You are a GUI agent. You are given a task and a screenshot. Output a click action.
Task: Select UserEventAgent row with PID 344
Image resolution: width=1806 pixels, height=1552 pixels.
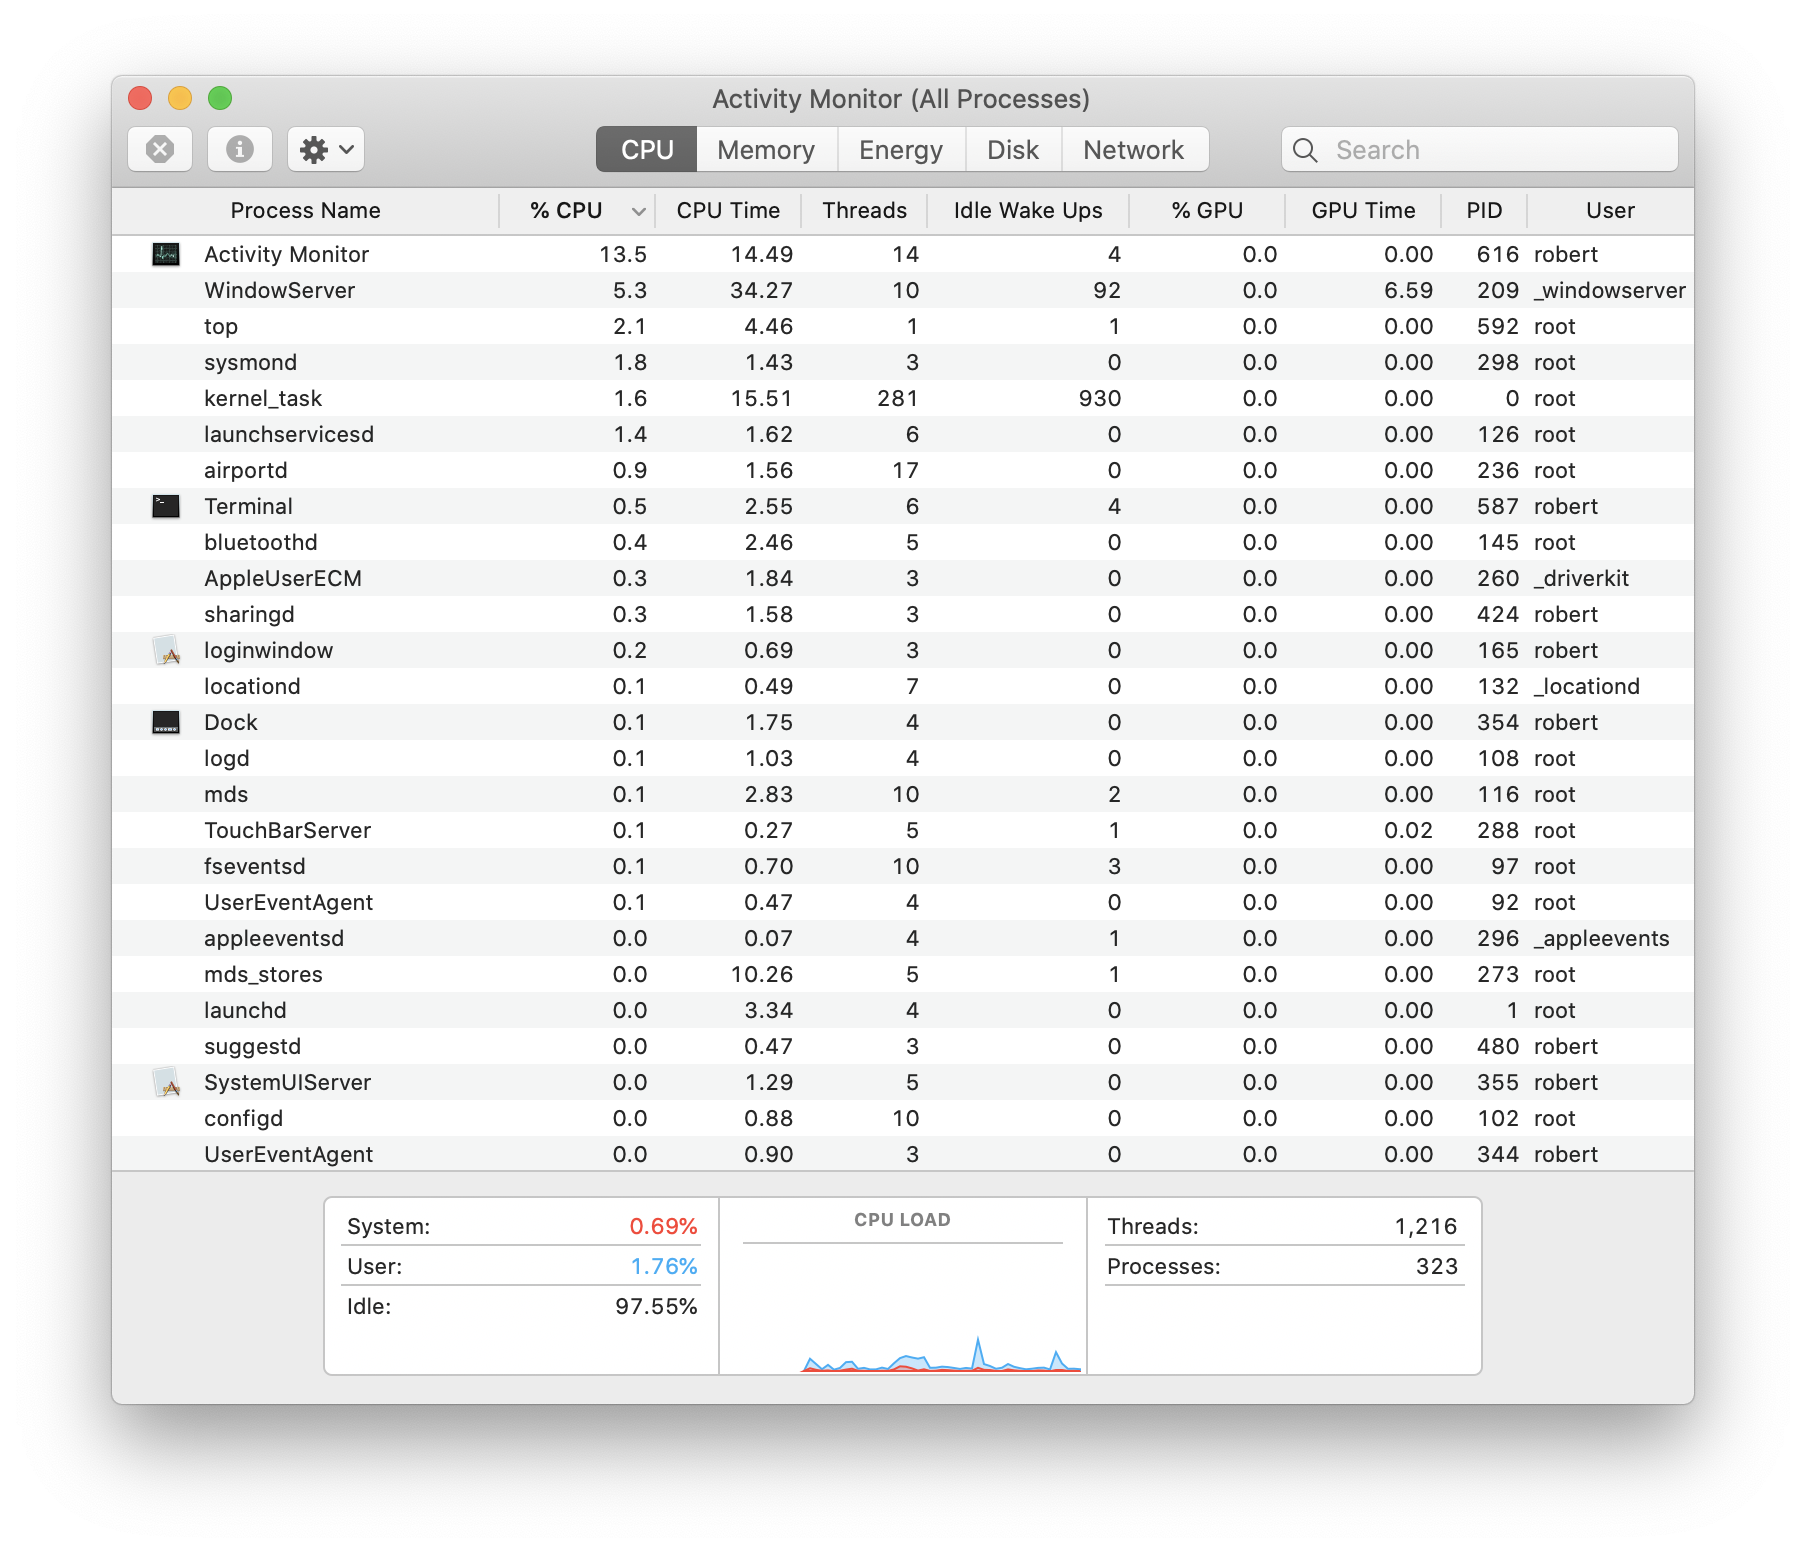click(x=903, y=1153)
